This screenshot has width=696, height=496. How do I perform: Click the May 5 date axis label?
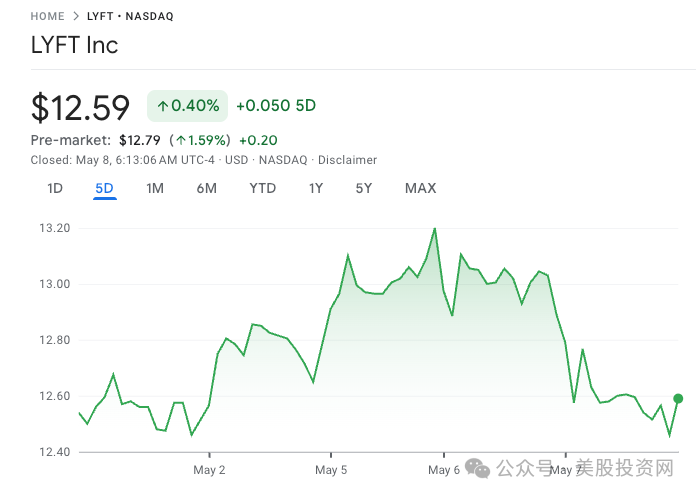331,469
